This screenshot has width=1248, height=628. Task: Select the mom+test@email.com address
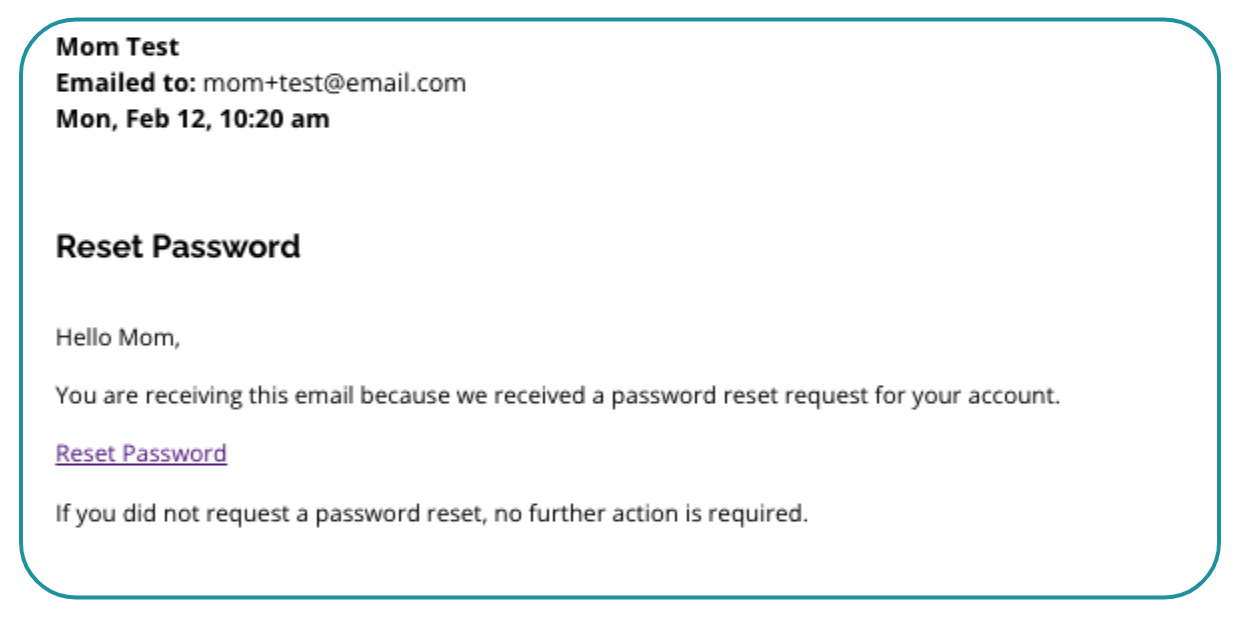[334, 83]
